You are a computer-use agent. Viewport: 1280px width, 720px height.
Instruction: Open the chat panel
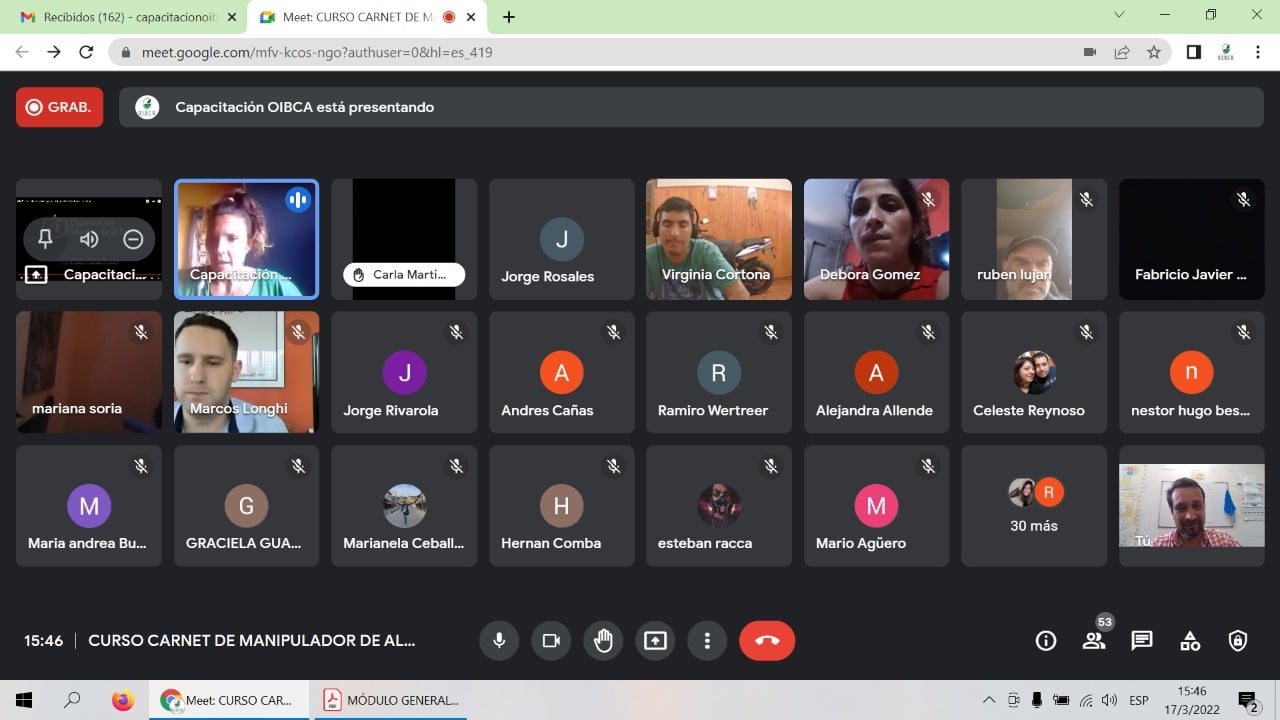pos(1142,641)
